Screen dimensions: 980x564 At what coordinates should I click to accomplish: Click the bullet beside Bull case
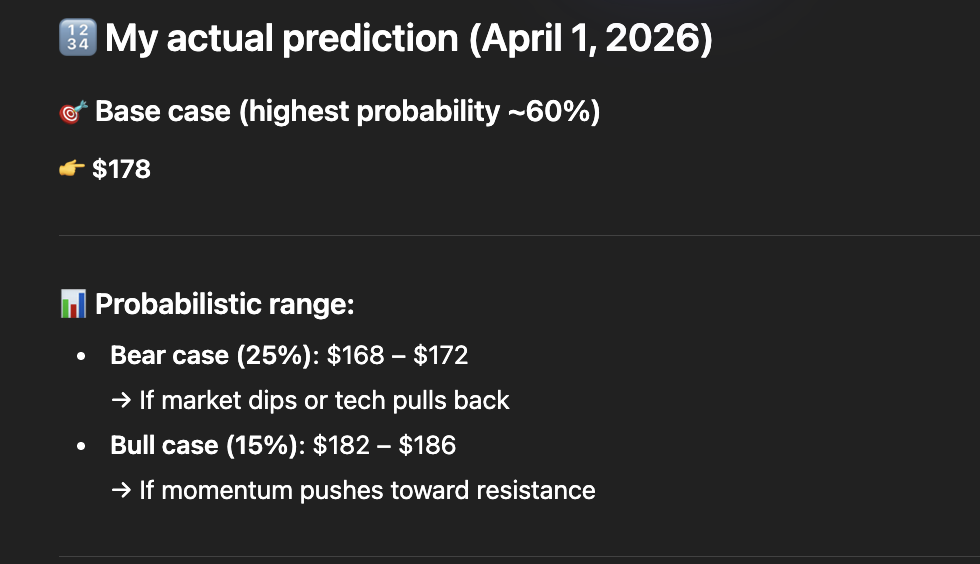(80, 446)
